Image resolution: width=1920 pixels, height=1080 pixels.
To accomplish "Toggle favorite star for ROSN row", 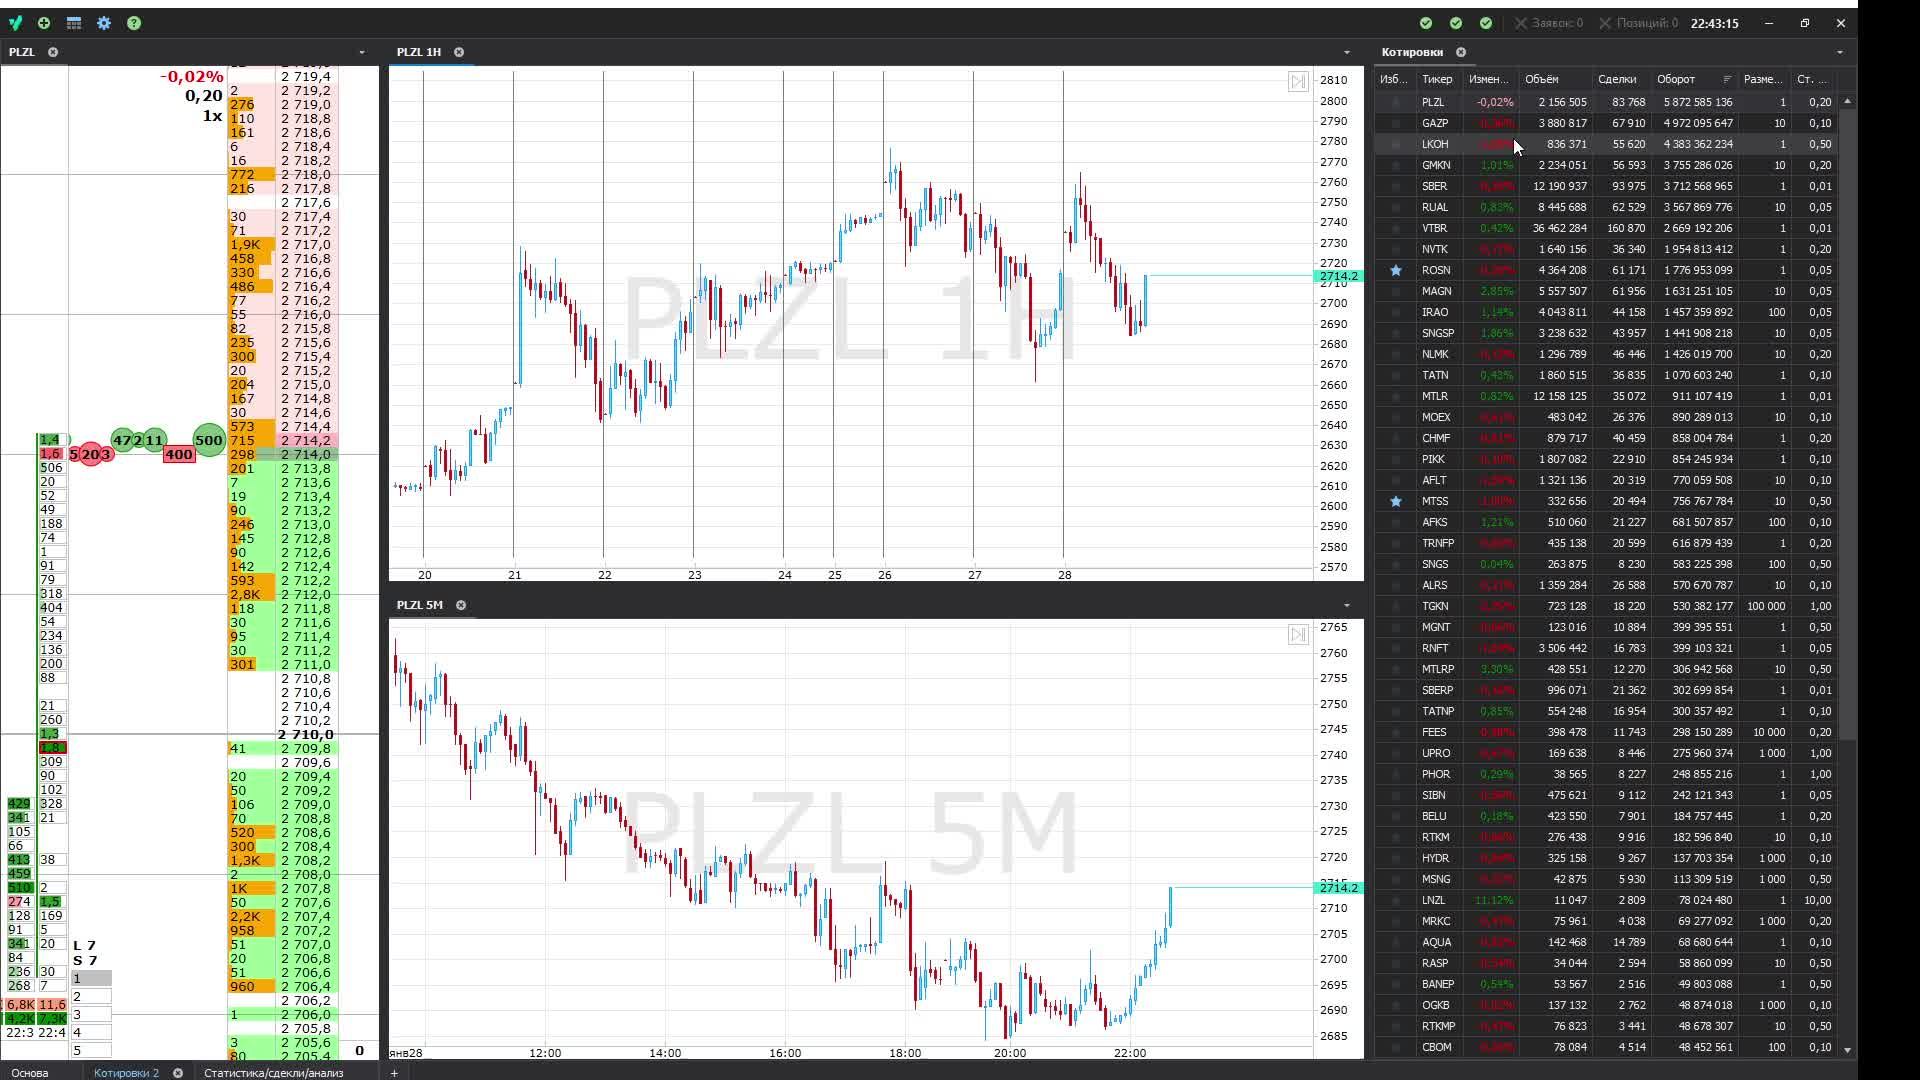I will tap(1396, 270).
